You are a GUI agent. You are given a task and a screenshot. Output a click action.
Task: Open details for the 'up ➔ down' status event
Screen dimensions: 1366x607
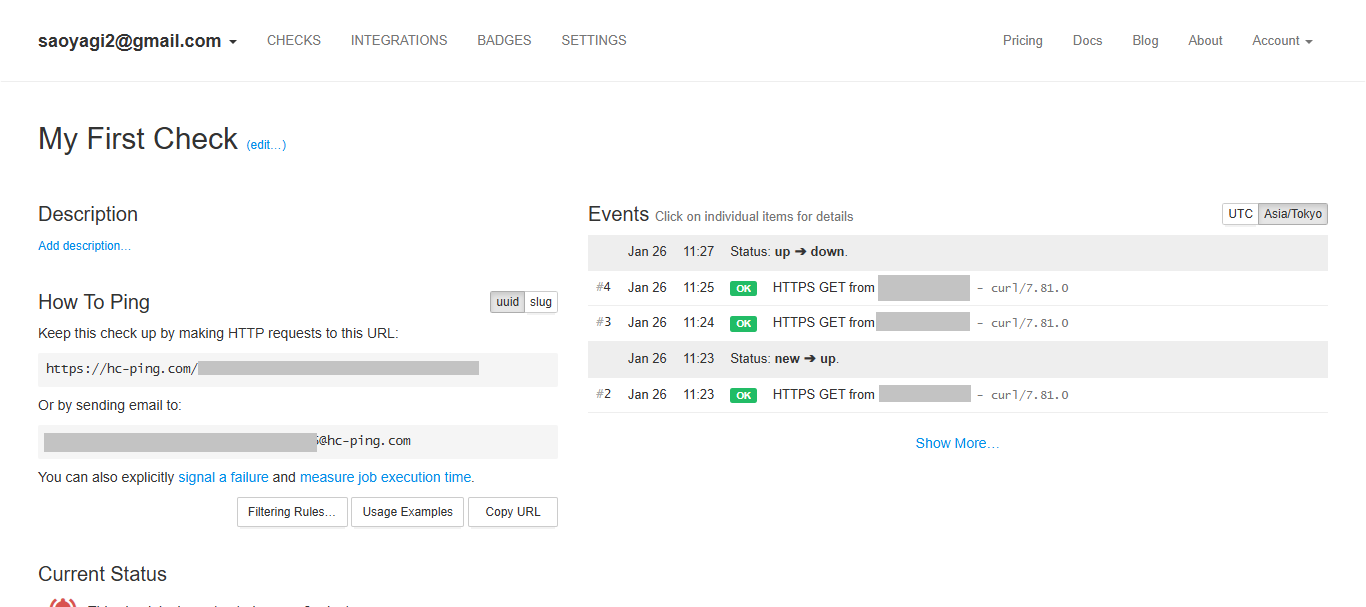(x=958, y=252)
